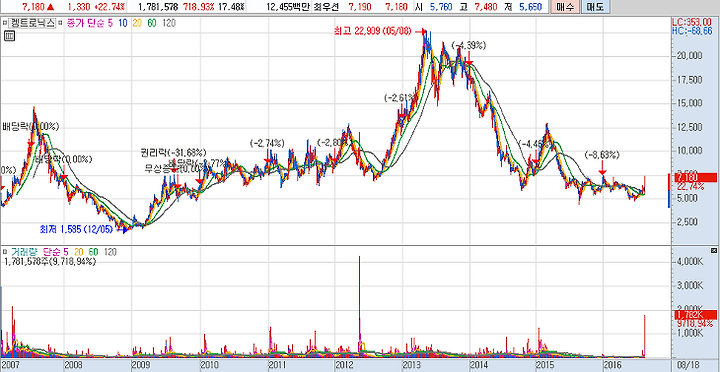Image resolution: width=720 pixels, height=372 pixels.
Task: Click the 2016 year label on time axis
Action: click(x=613, y=364)
